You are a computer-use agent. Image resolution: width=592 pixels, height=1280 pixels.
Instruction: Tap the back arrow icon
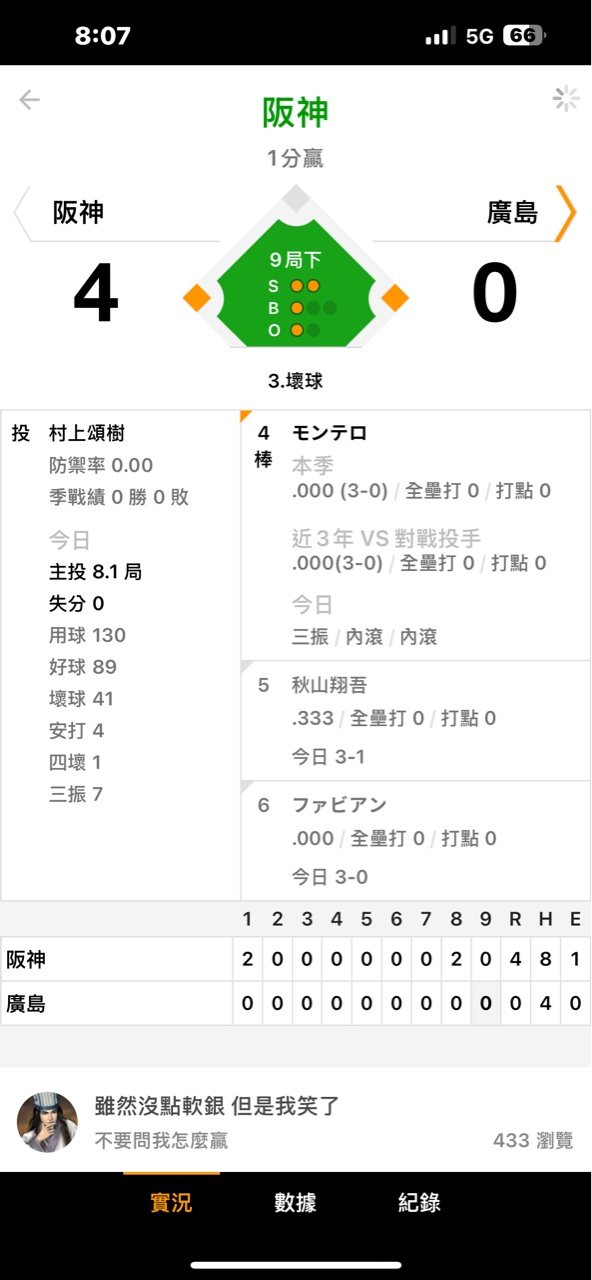pyautogui.click(x=29, y=99)
